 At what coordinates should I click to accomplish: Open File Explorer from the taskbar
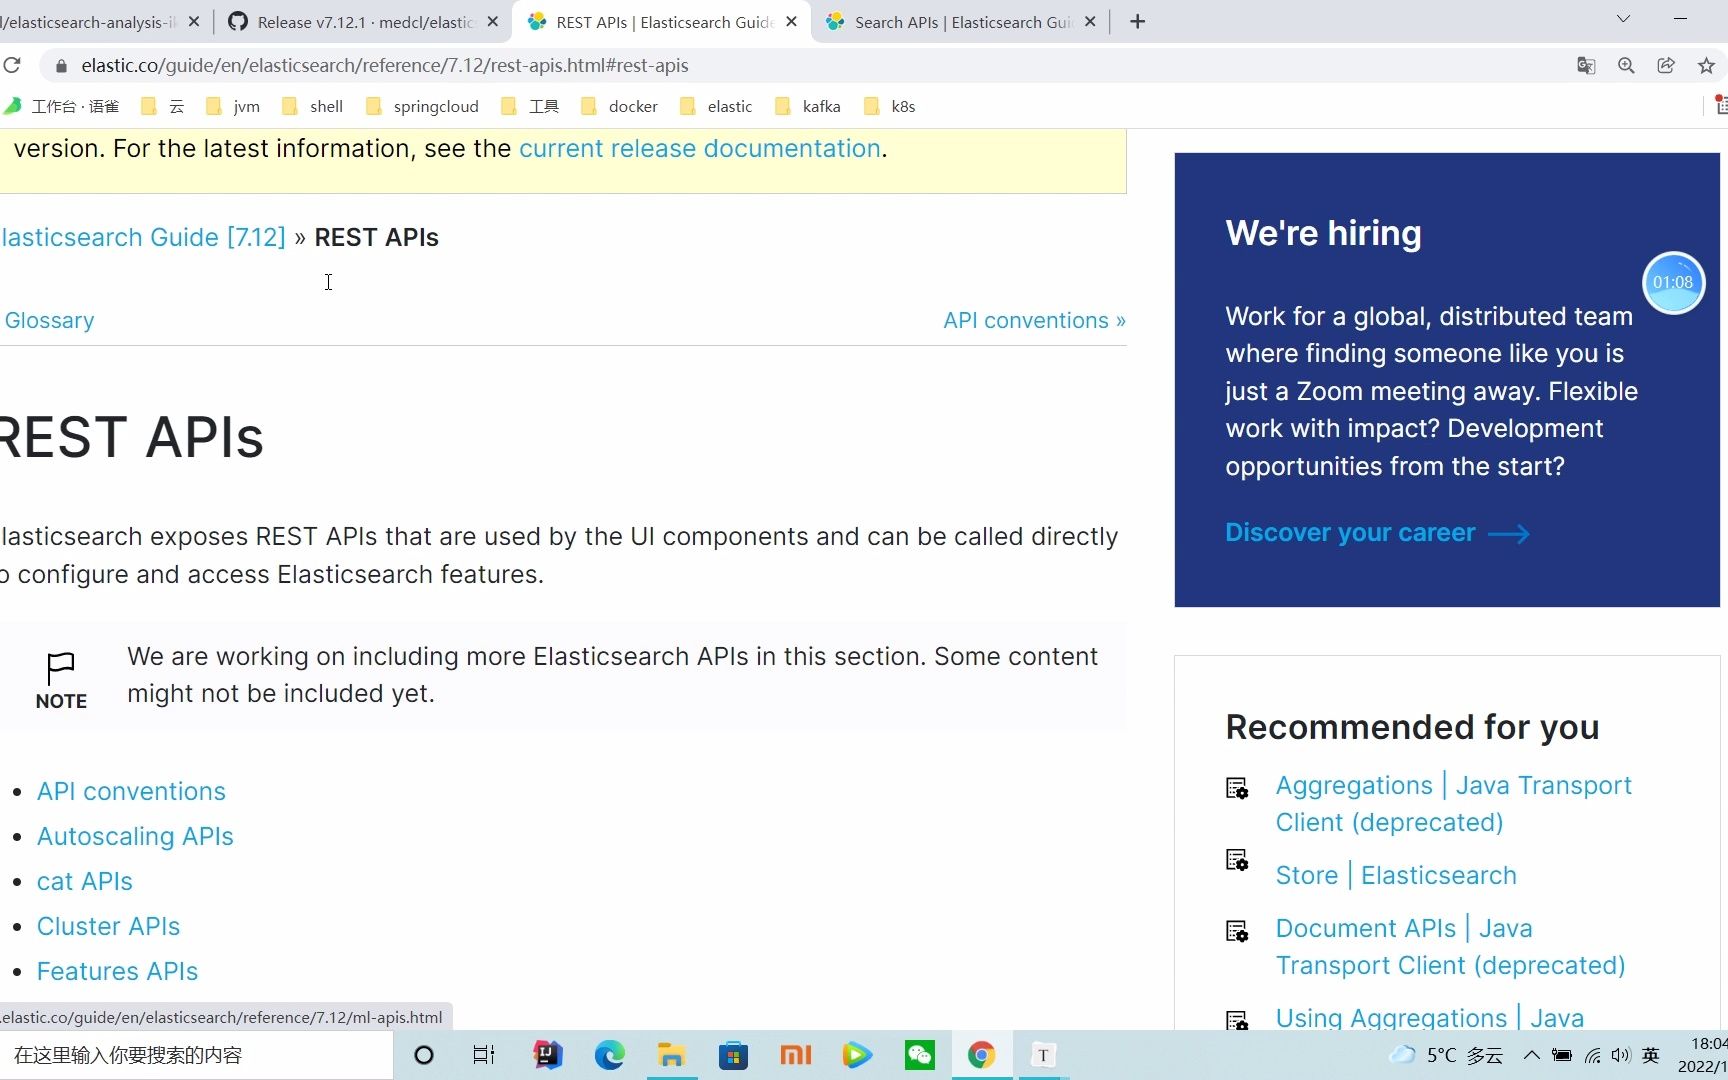[x=671, y=1055]
